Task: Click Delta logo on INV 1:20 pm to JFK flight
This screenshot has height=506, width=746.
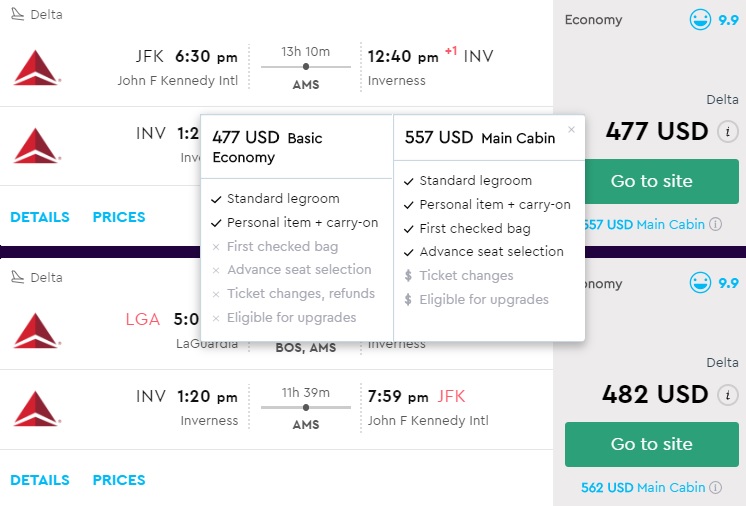Action: tap(37, 407)
